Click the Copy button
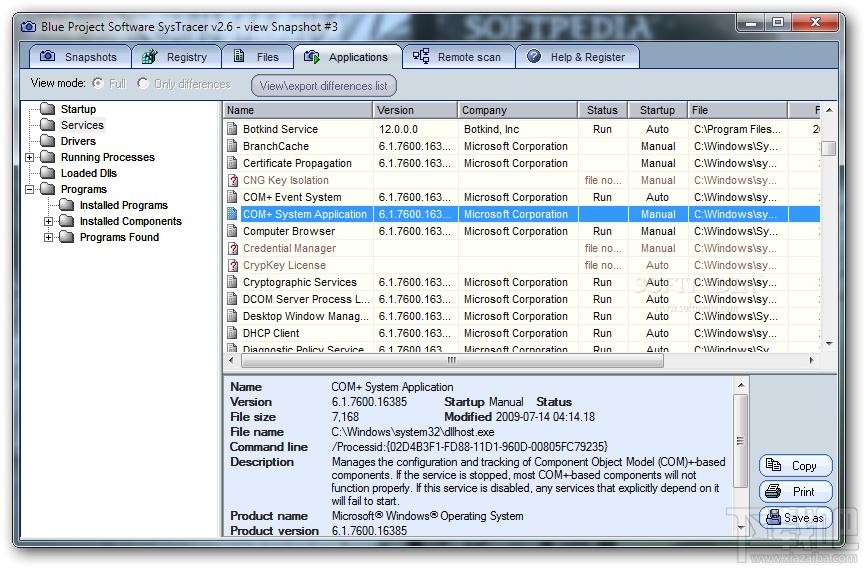 (796, 466)
